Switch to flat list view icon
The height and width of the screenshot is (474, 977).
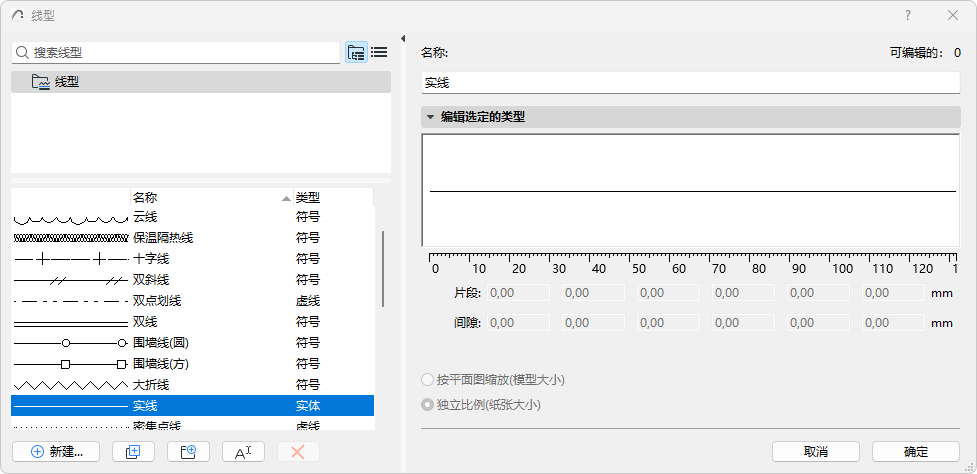pyautogui.click(x=379, y=52)
